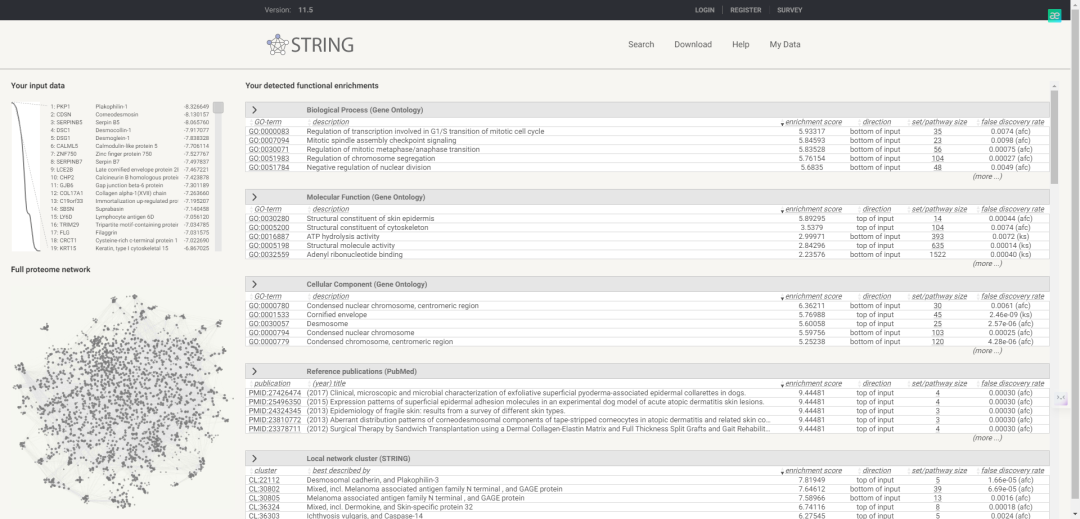Image resolution: width=1080 pixels, height=519 pixels.
Task: Sort Biological Process by false discovery rate
Action: pyautogui.click(x=1012, y=122)
